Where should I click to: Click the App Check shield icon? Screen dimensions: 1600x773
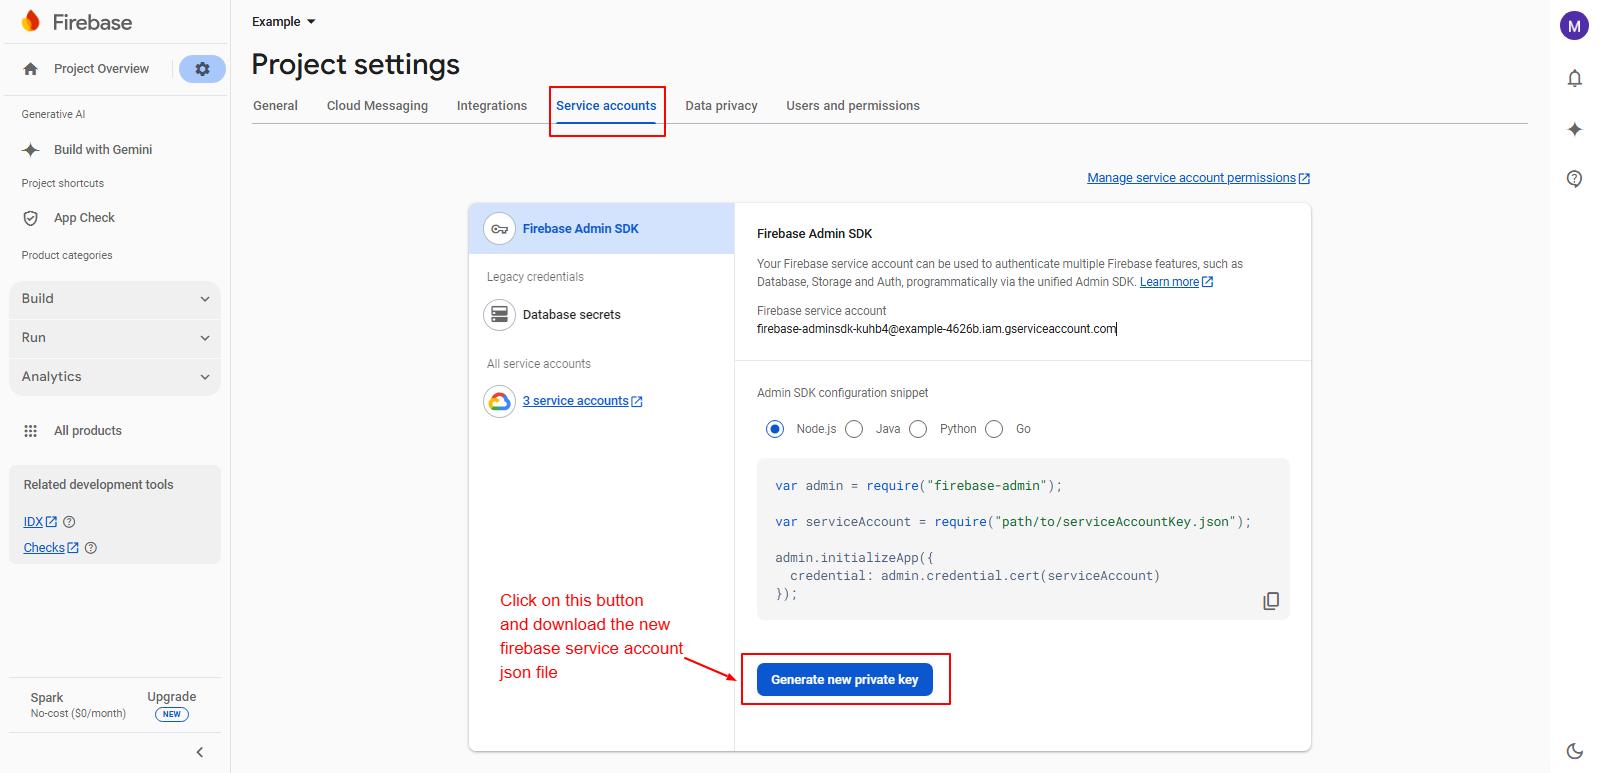click(x=31, y=218)
